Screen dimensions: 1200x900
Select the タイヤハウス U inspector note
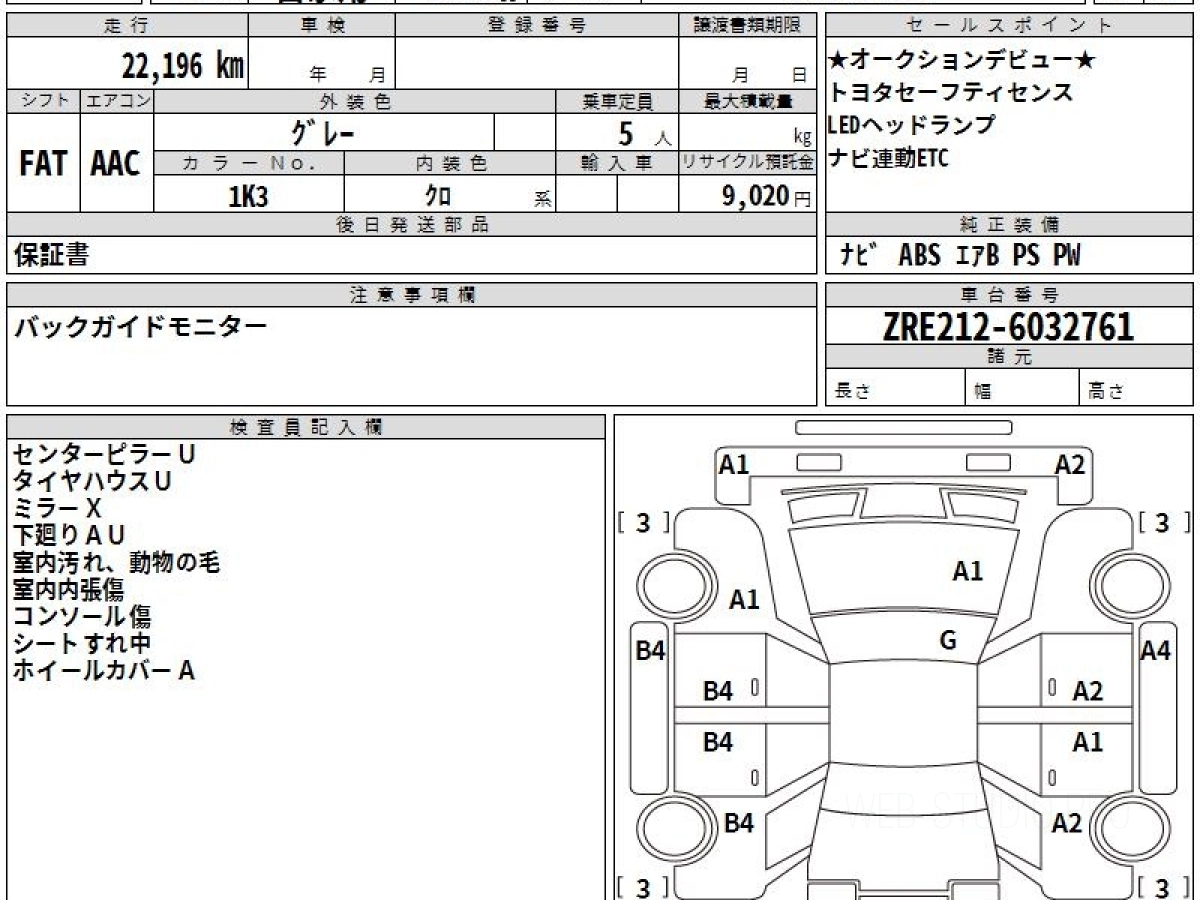(x=92, y=481)
